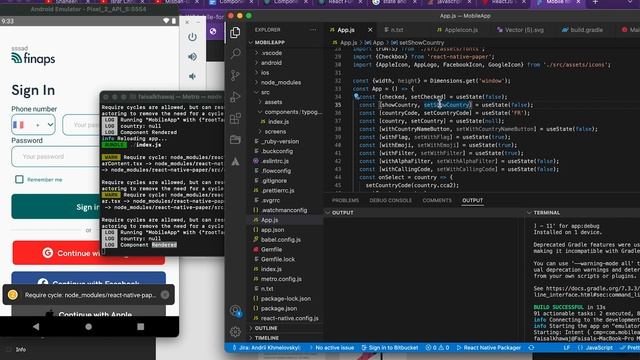Image resolution: width=640 pixels, height=360 pixels.
Task: Expand the OUTLINE section
Action: (x=266, y=328)
